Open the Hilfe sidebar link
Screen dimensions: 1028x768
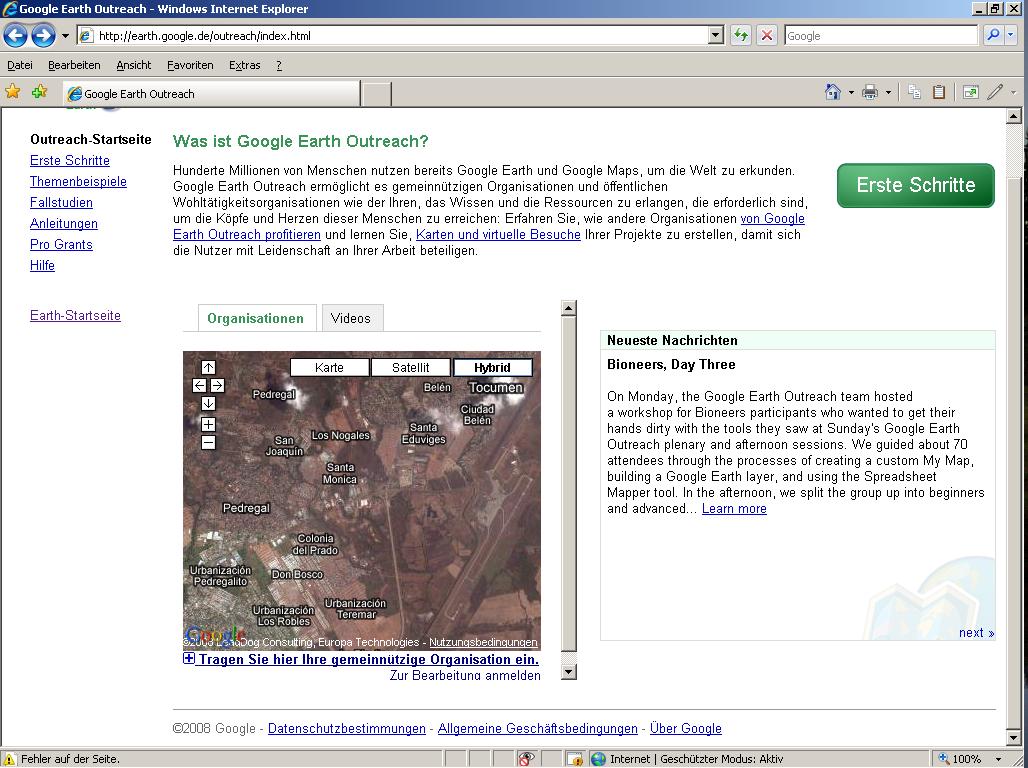(x=42, y=266)
